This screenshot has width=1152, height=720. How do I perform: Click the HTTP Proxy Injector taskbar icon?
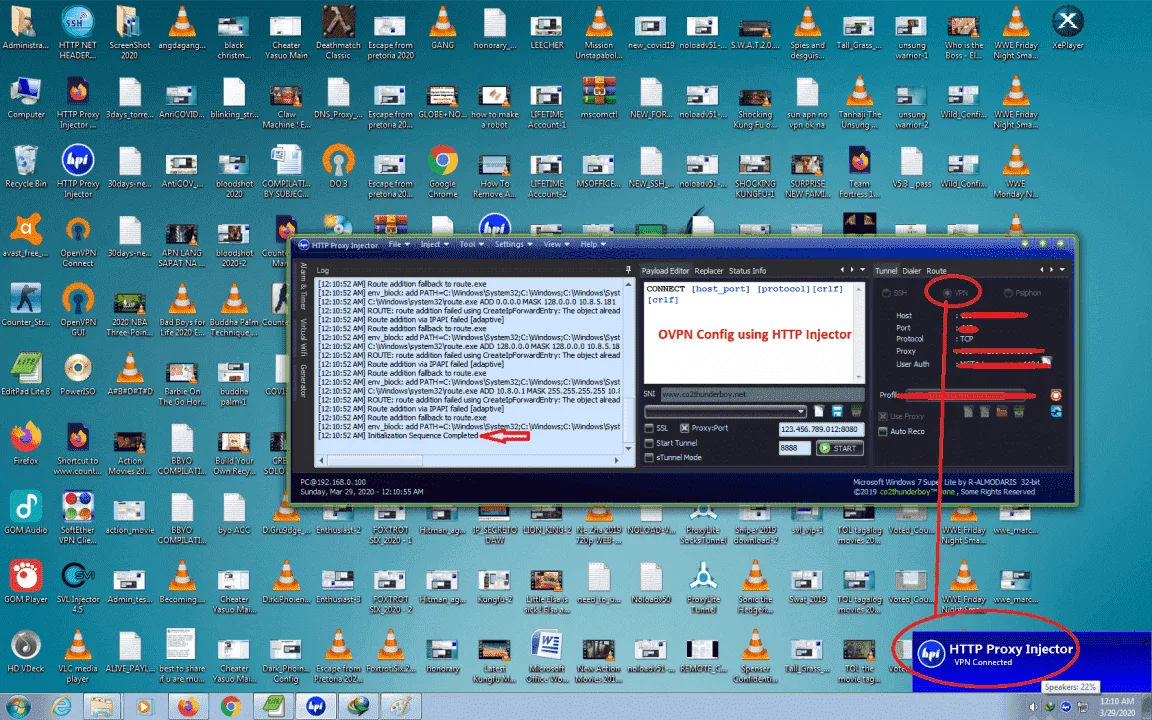coord(316,707)
